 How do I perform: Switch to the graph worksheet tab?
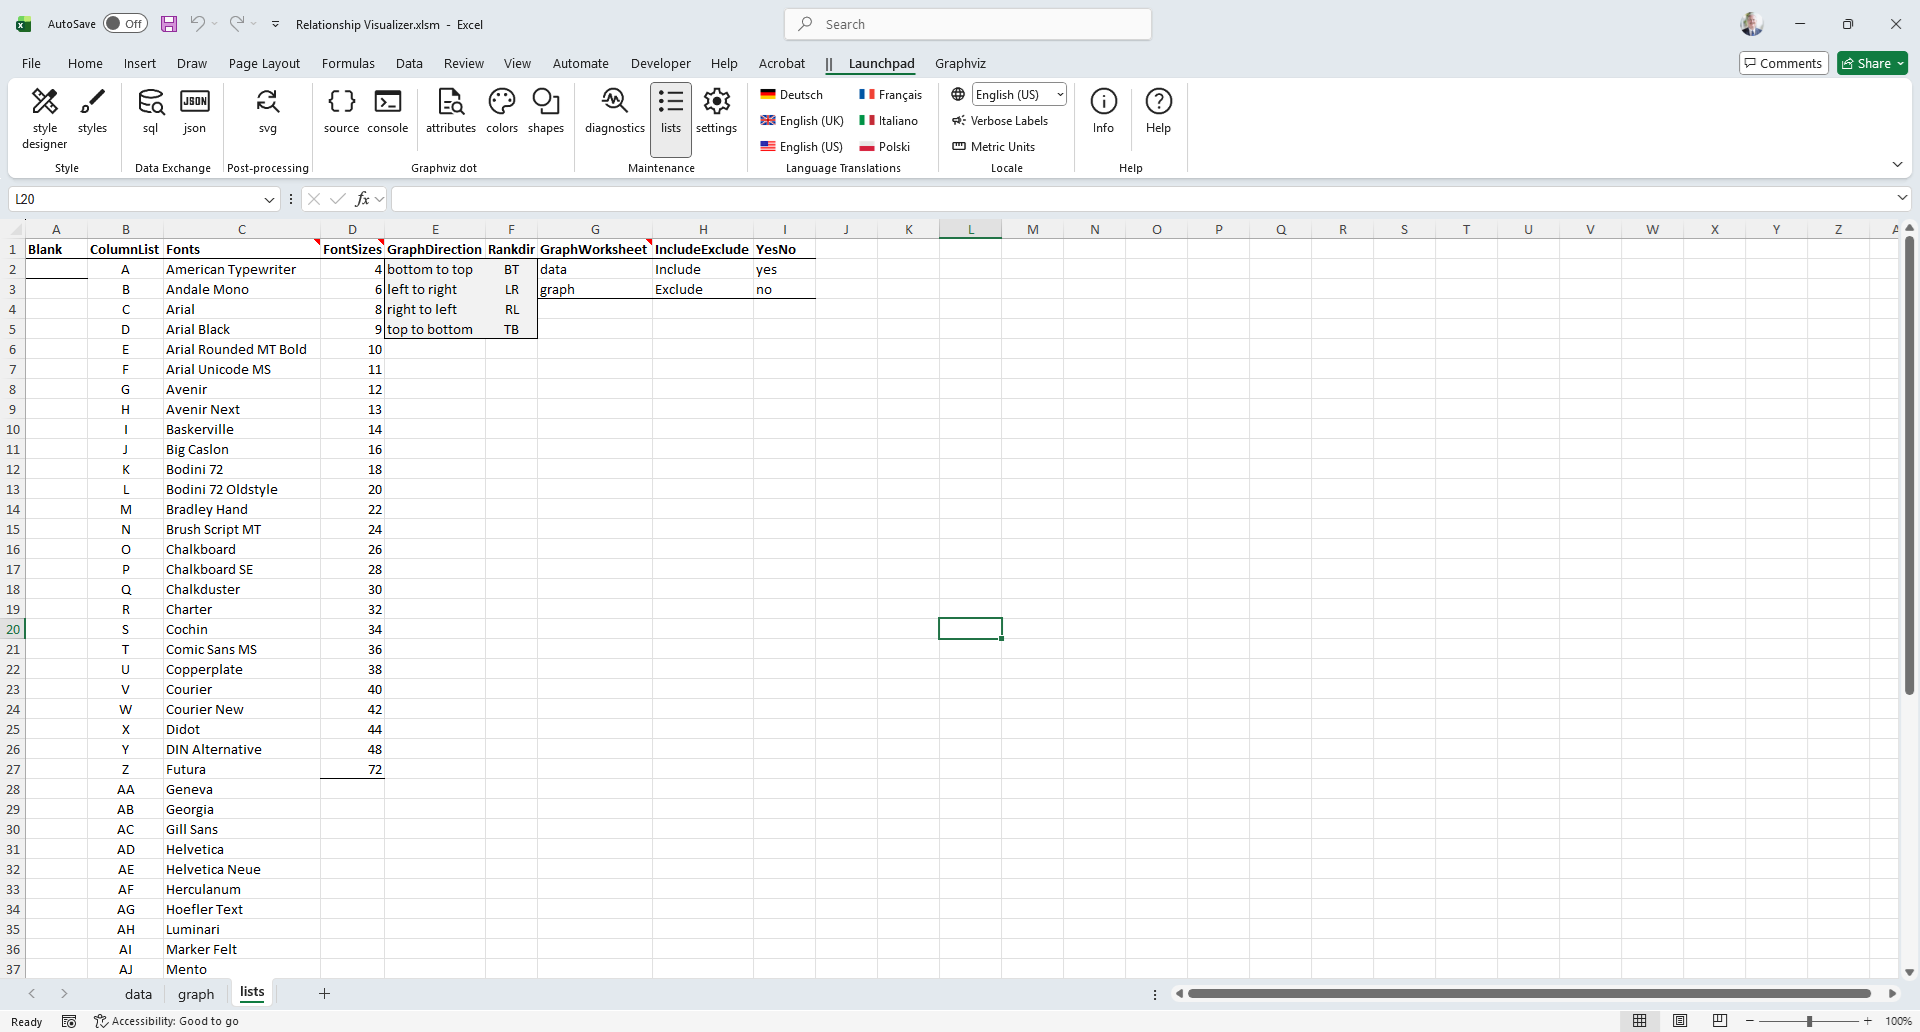[x=196, y=994]
